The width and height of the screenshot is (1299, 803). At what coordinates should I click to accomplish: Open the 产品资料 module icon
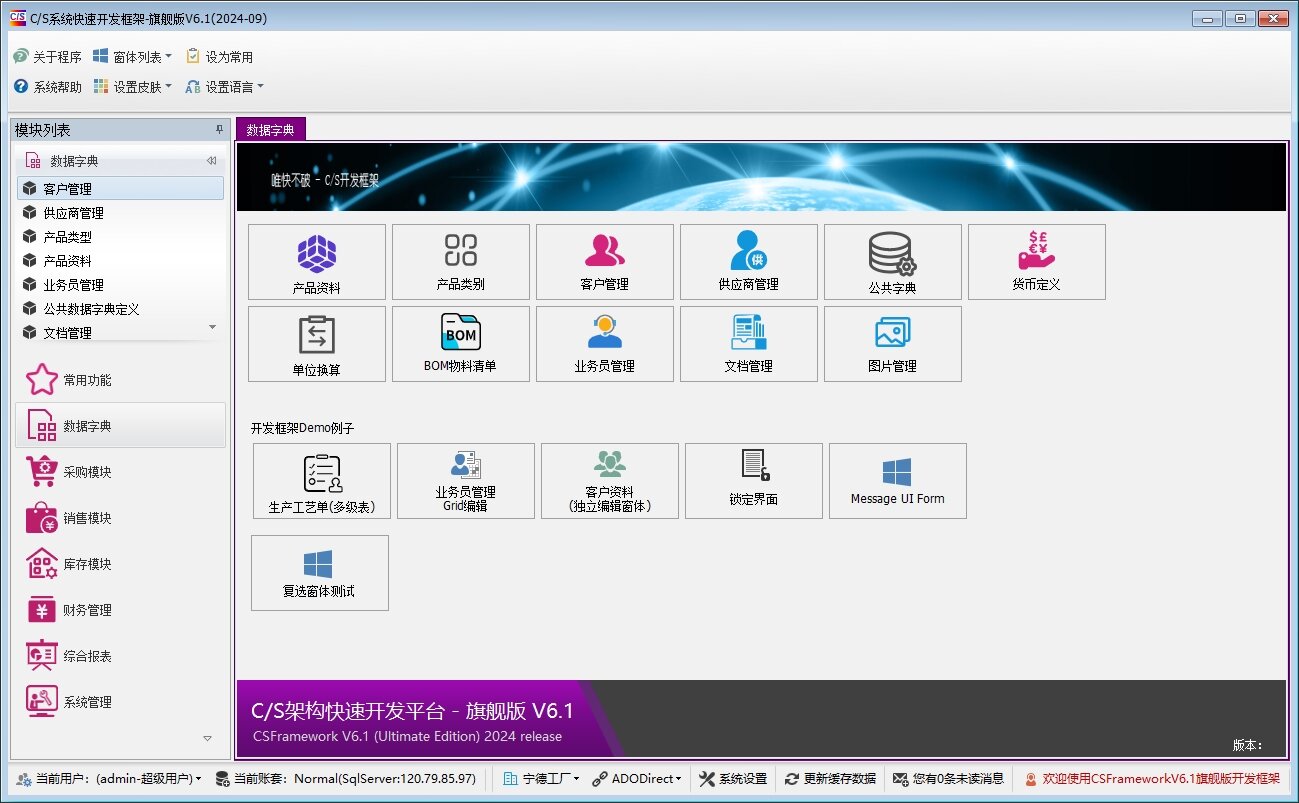click(317, 262)
